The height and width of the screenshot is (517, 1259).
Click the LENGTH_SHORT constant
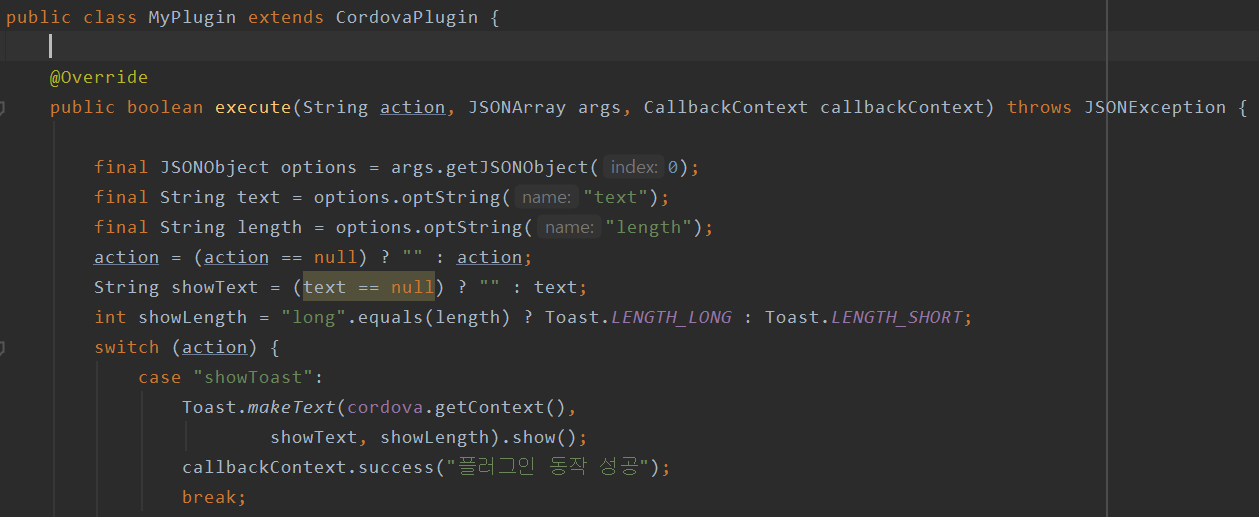click(896, 317)
